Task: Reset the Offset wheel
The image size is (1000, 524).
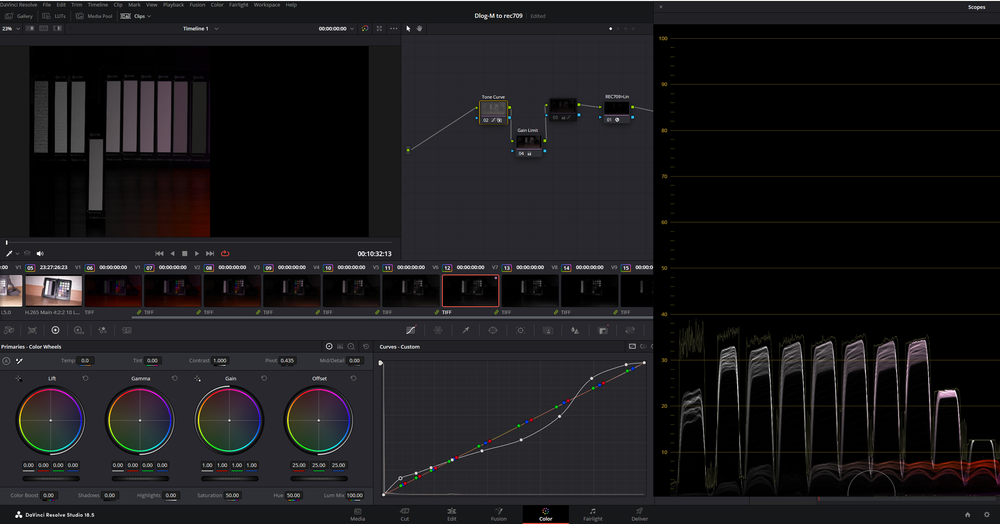Action: coord(353,379)
